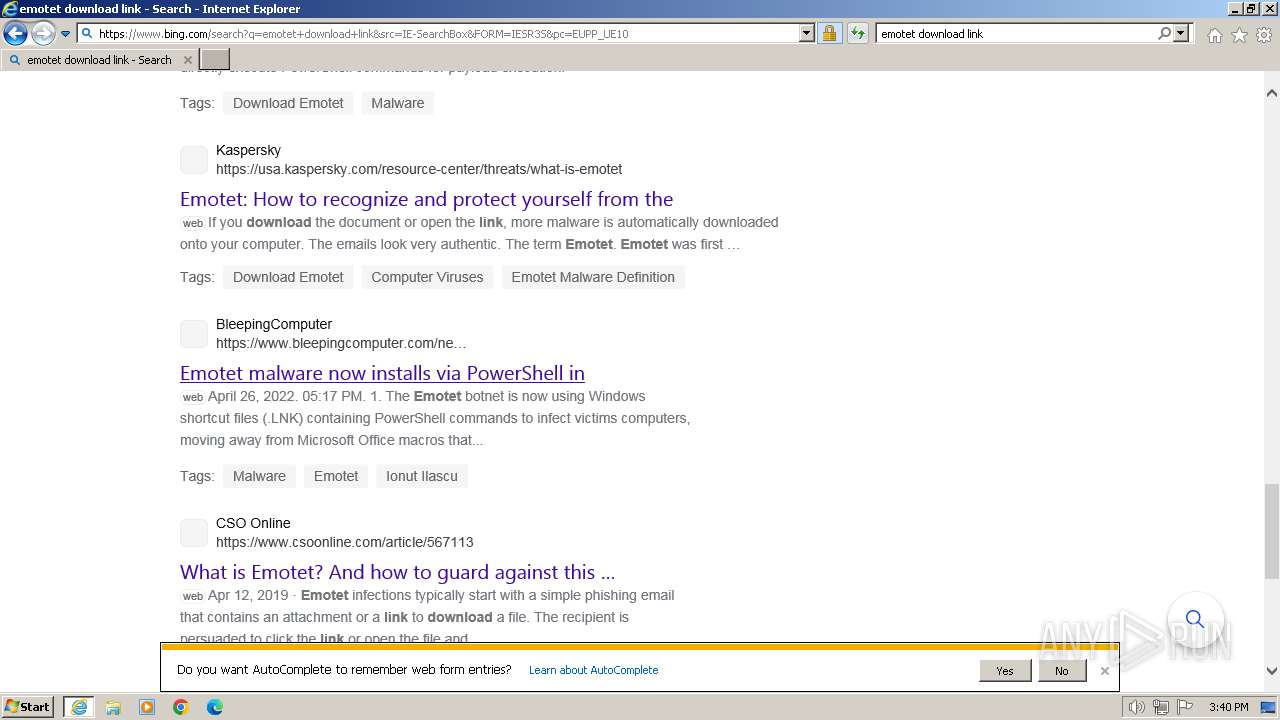Click the vertical scrollbar thumb

[1272, 531]
